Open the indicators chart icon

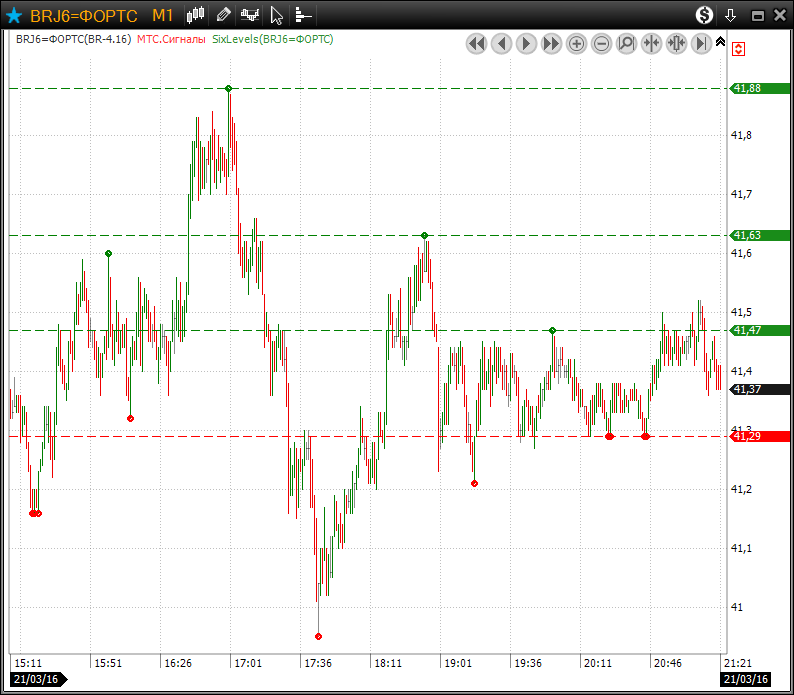pyautogui.click(x=249, y=15)
